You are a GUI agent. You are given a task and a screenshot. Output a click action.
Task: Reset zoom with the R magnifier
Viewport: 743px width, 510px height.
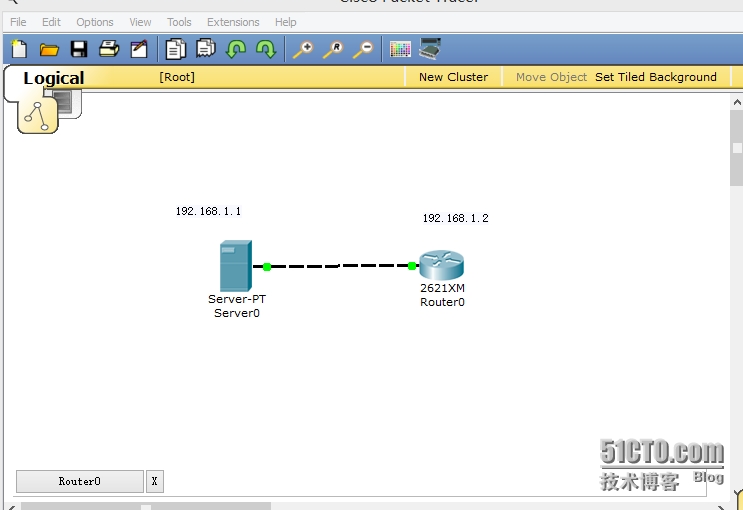(x=333, y=49)
